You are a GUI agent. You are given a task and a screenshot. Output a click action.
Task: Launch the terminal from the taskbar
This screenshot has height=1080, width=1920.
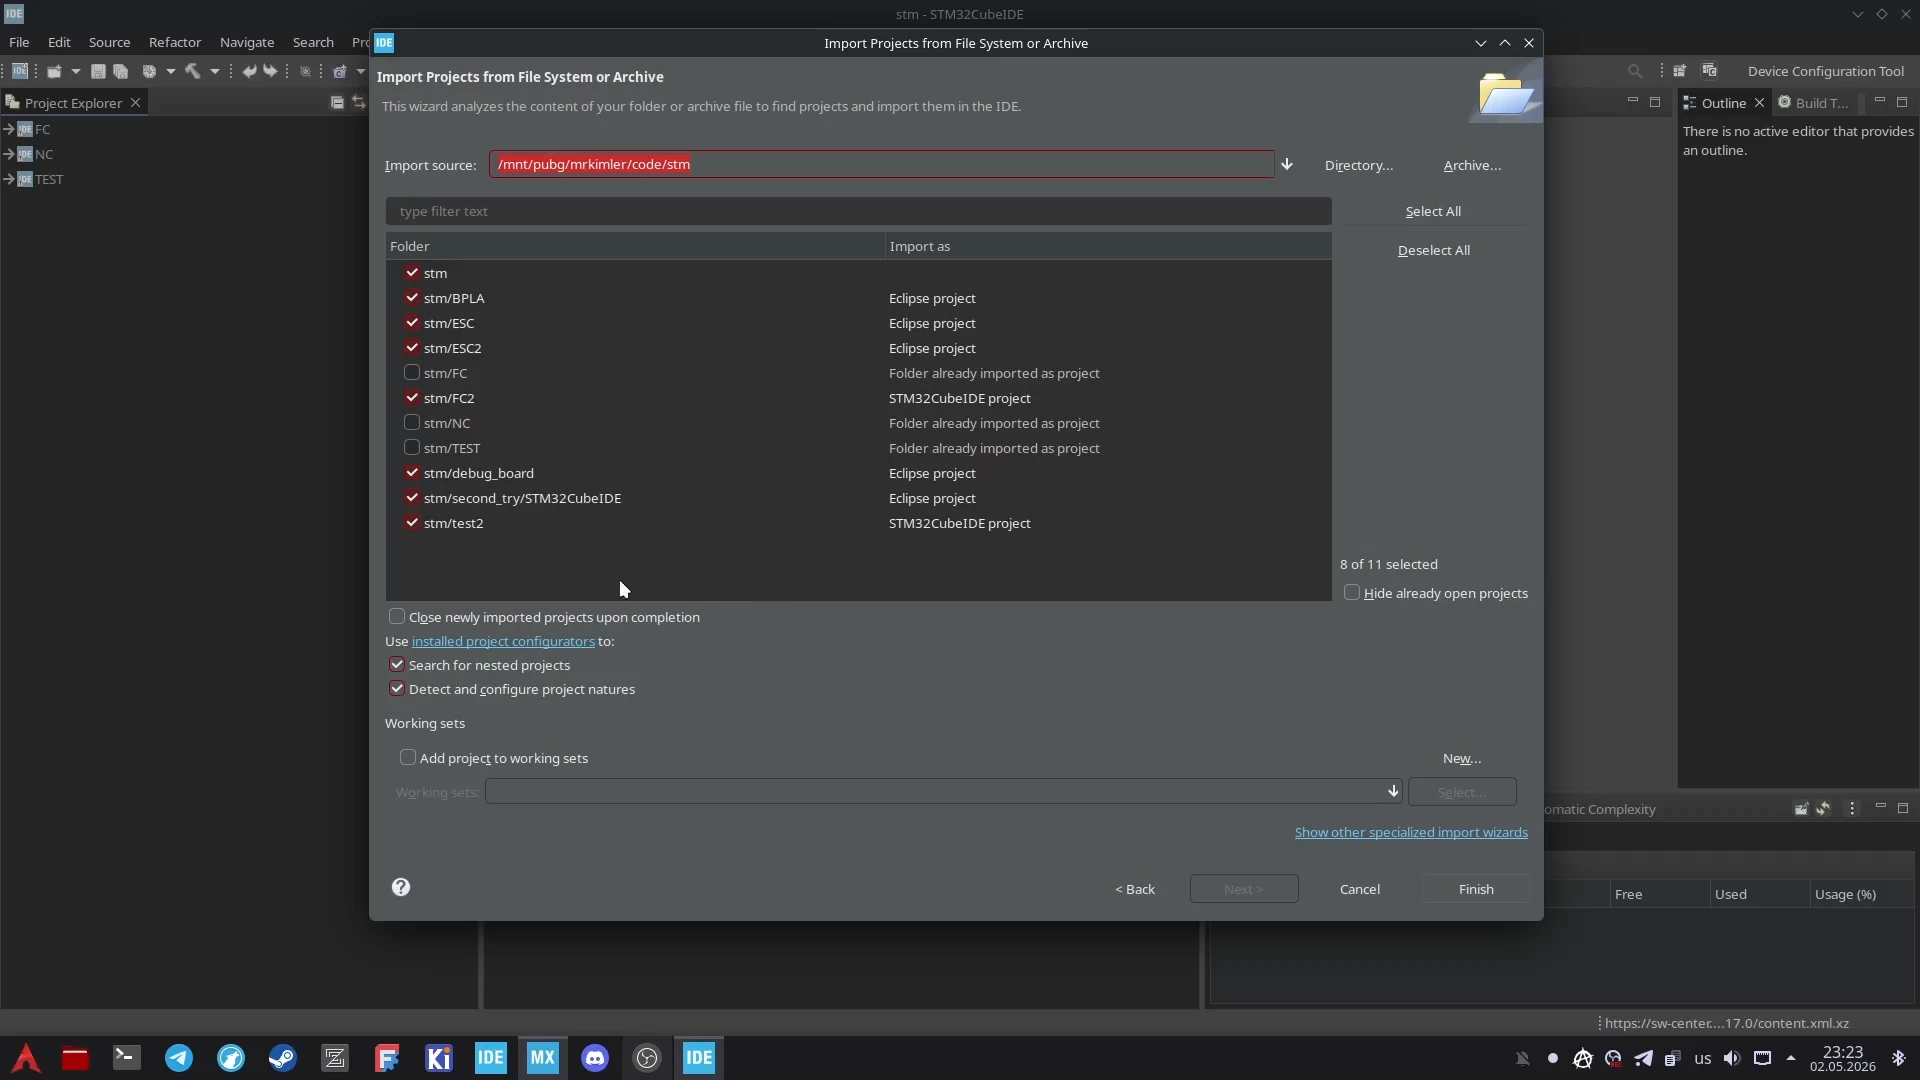[127, 1058]
